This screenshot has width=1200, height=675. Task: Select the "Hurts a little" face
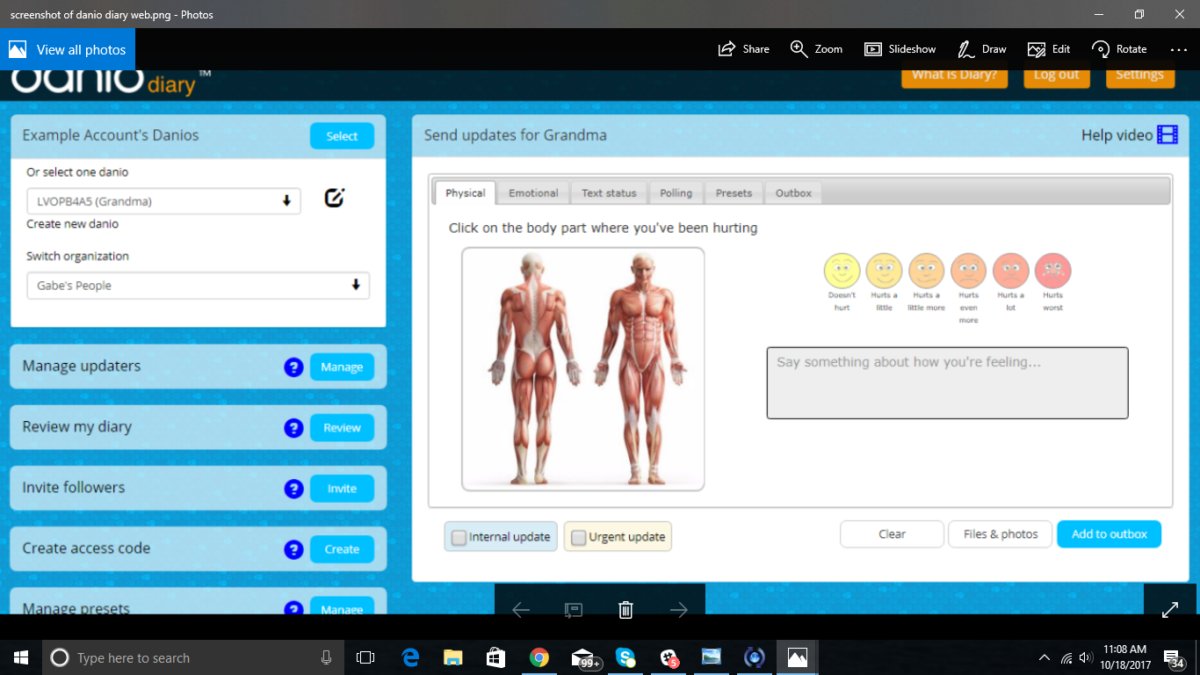coord(884,270)
